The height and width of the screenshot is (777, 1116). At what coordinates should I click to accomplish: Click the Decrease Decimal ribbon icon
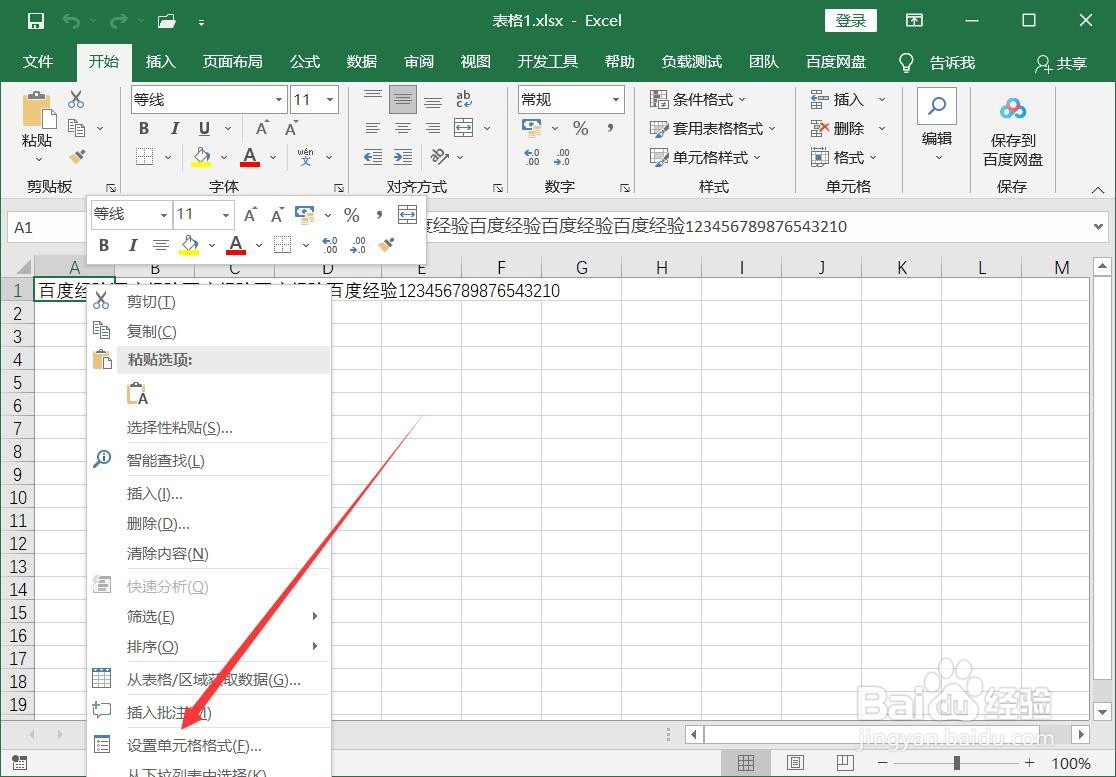(x=562, y=157)
